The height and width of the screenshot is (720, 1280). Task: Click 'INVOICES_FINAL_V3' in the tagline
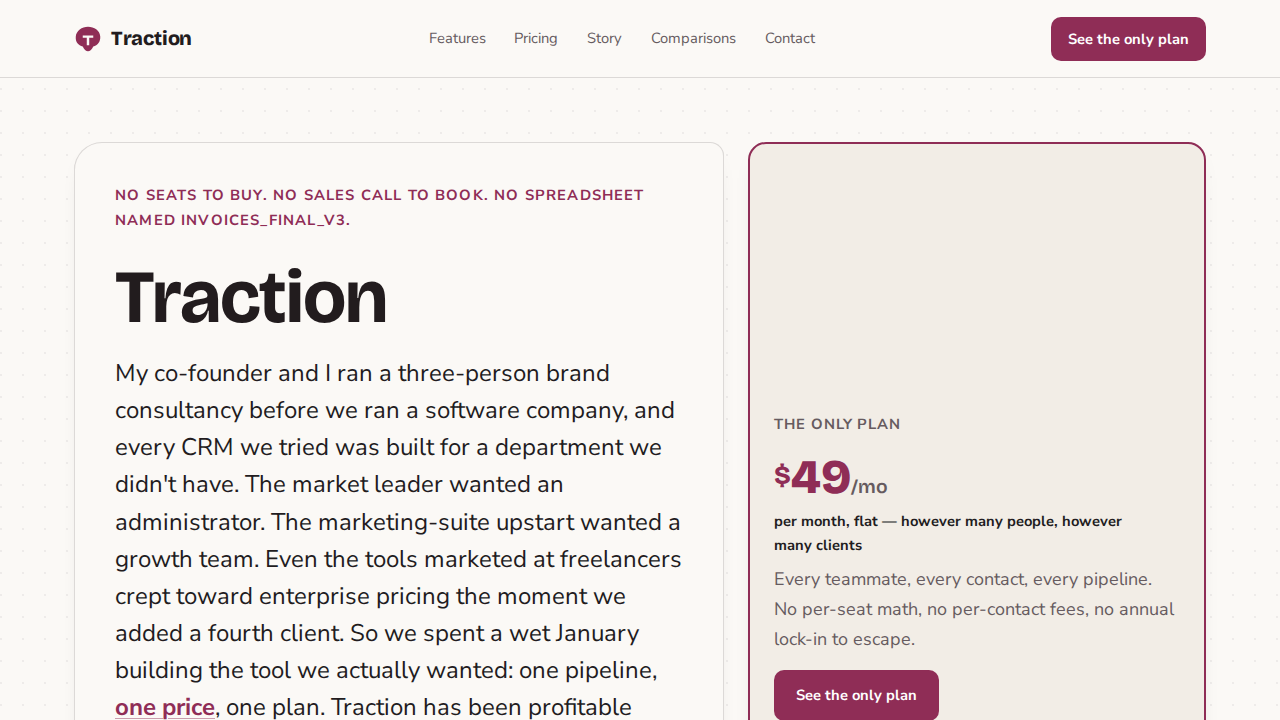point(265,220)
